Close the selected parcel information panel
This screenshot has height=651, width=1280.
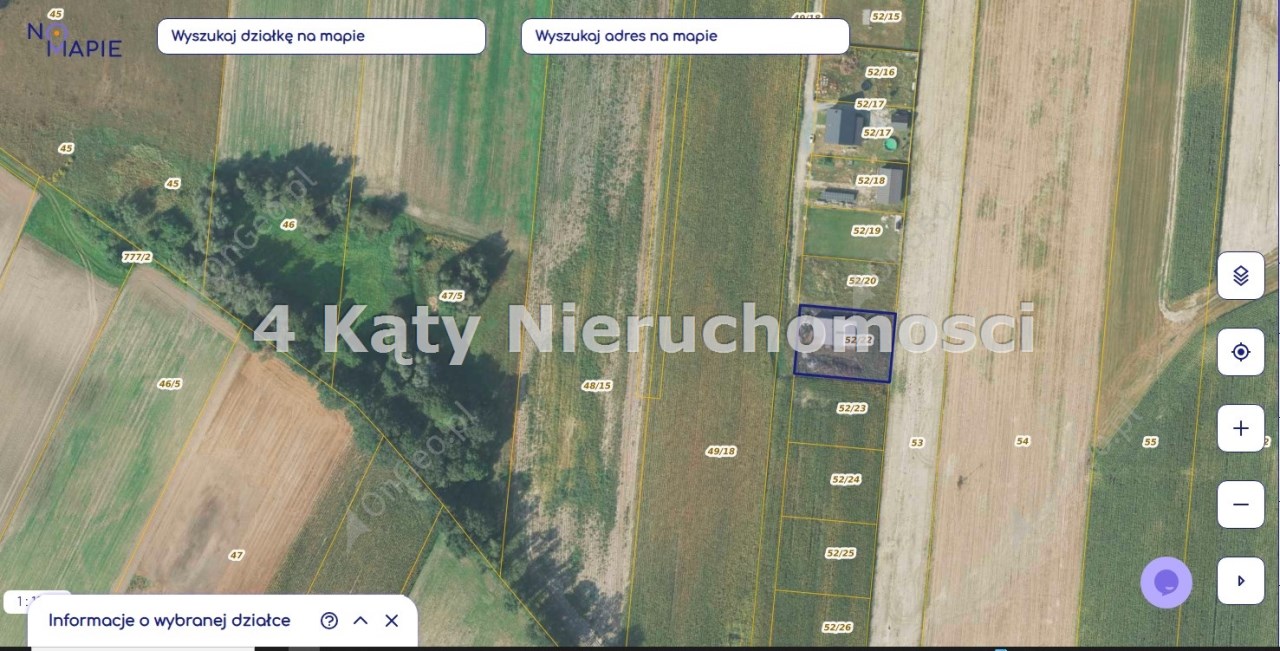(x=392, y=620)
